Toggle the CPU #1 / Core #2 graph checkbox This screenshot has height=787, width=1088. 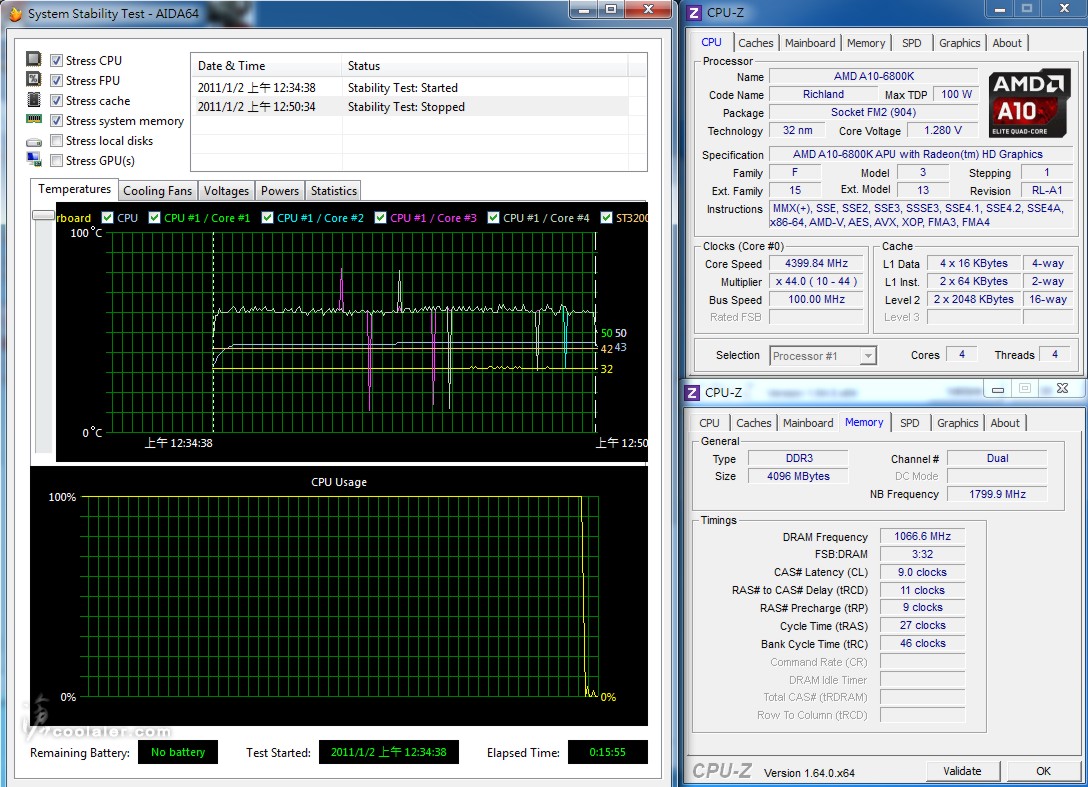[x=267, y=217]
